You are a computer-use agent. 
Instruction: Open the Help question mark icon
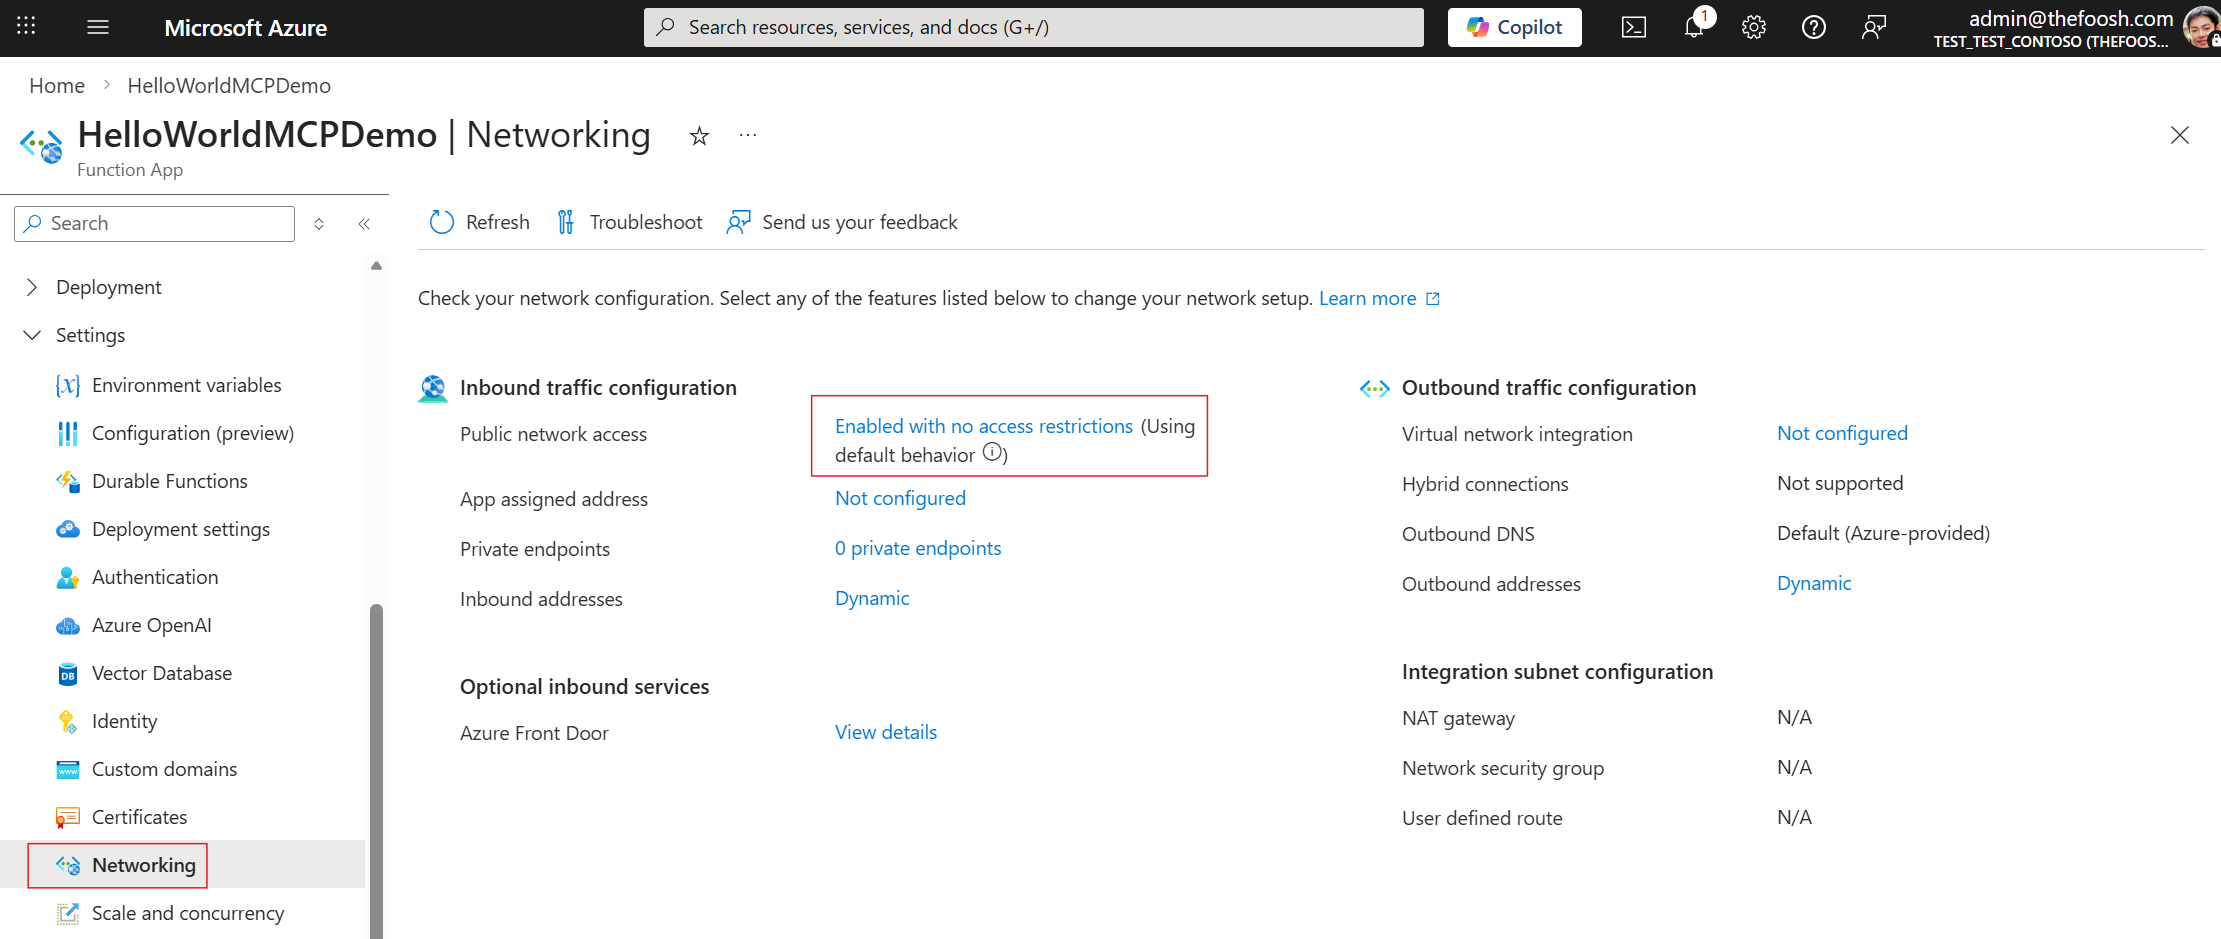pyautogui.click(x=1814, y=27)
